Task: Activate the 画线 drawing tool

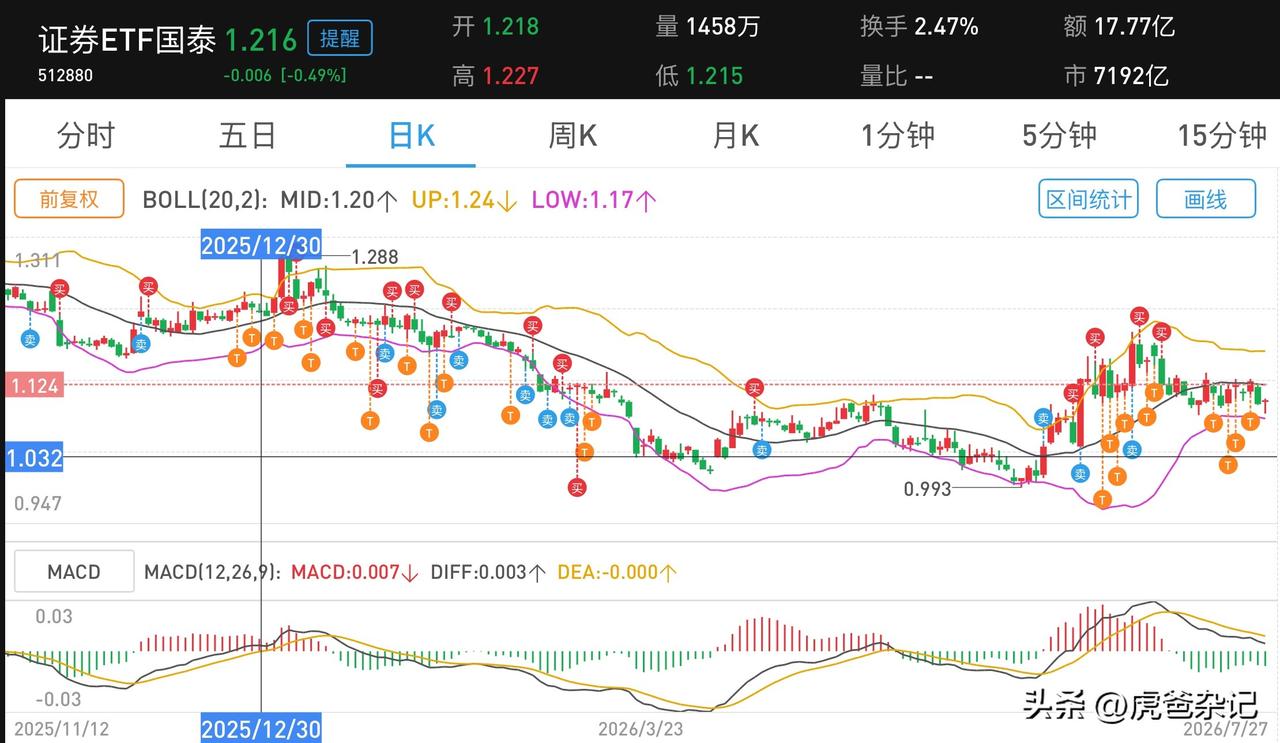Action: point(1205,199)
